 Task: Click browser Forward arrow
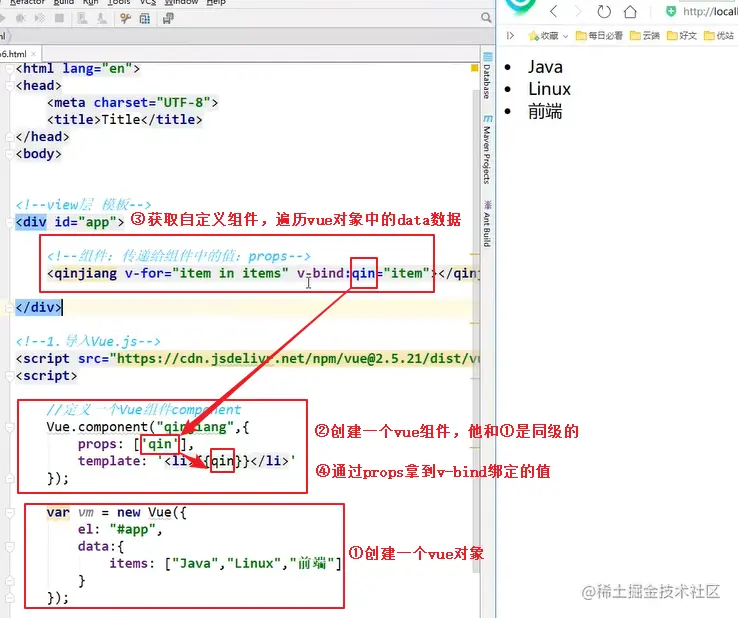pos(578,11)
